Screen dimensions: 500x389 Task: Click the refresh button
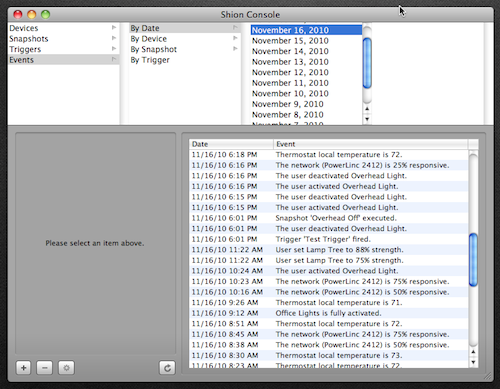[167, 368]
